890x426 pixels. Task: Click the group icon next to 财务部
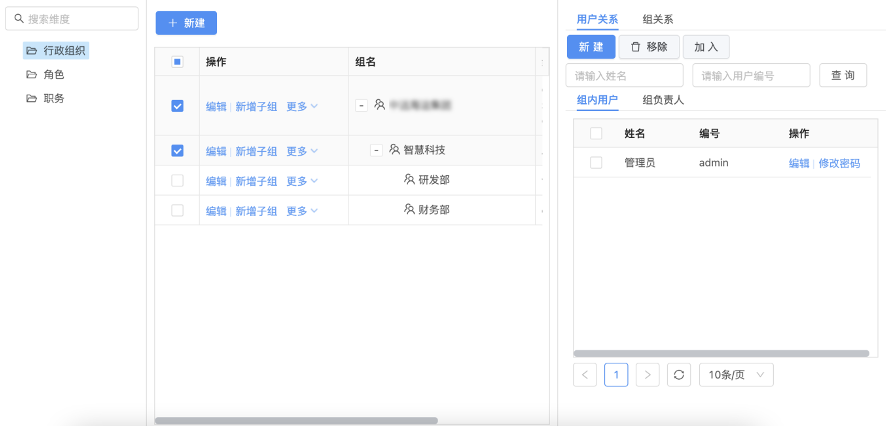[409, 209]
